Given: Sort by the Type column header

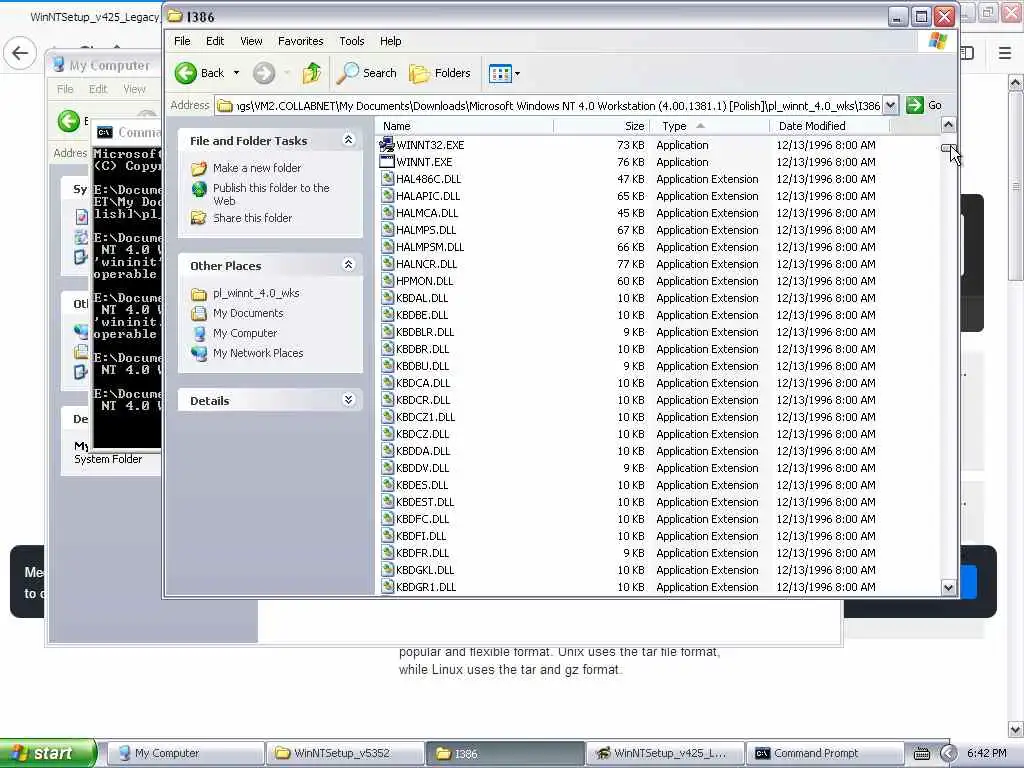Looking at the screenshot, I should (x=709, y=126).
